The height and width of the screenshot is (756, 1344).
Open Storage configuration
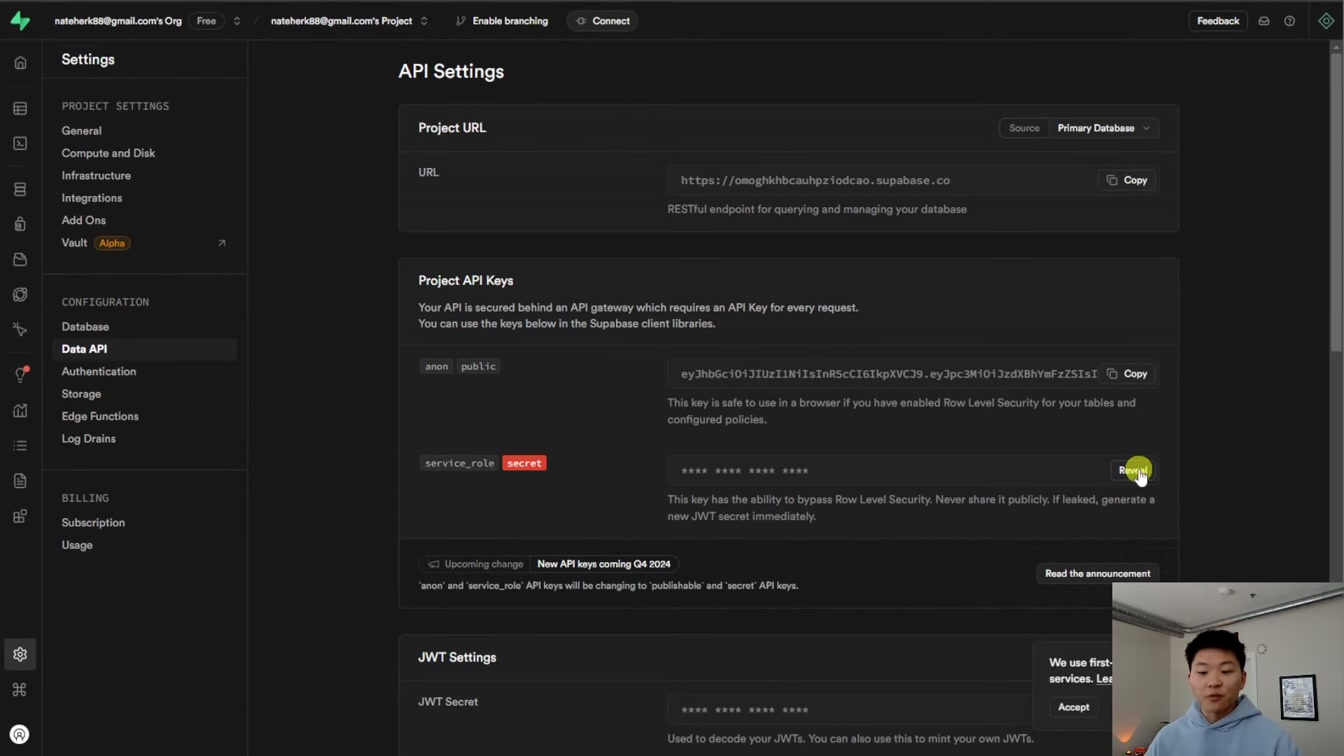tap(81, 394)
